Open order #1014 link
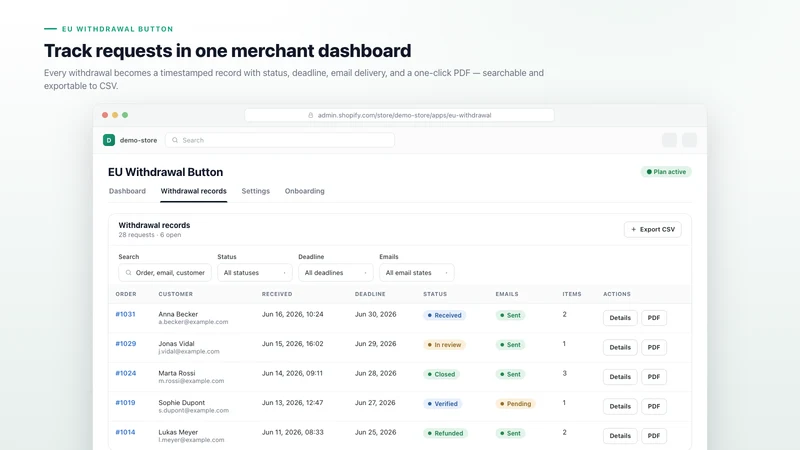 [x=125, y=432]
